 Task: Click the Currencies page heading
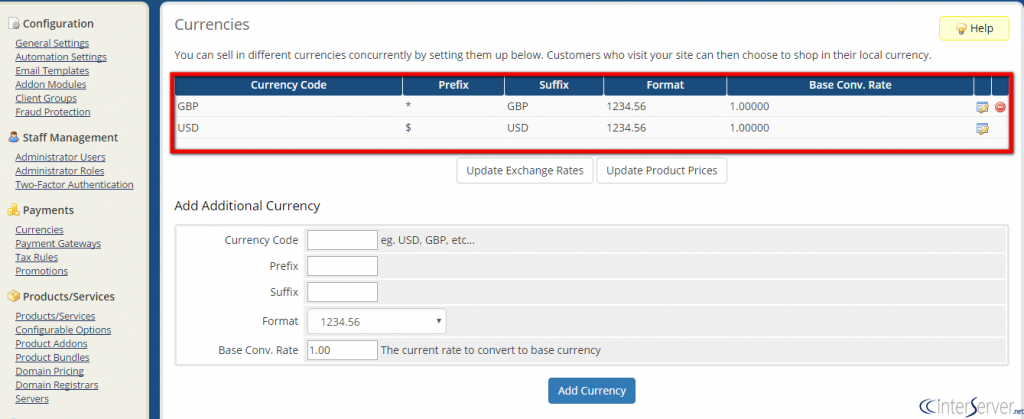pos(212,25)
